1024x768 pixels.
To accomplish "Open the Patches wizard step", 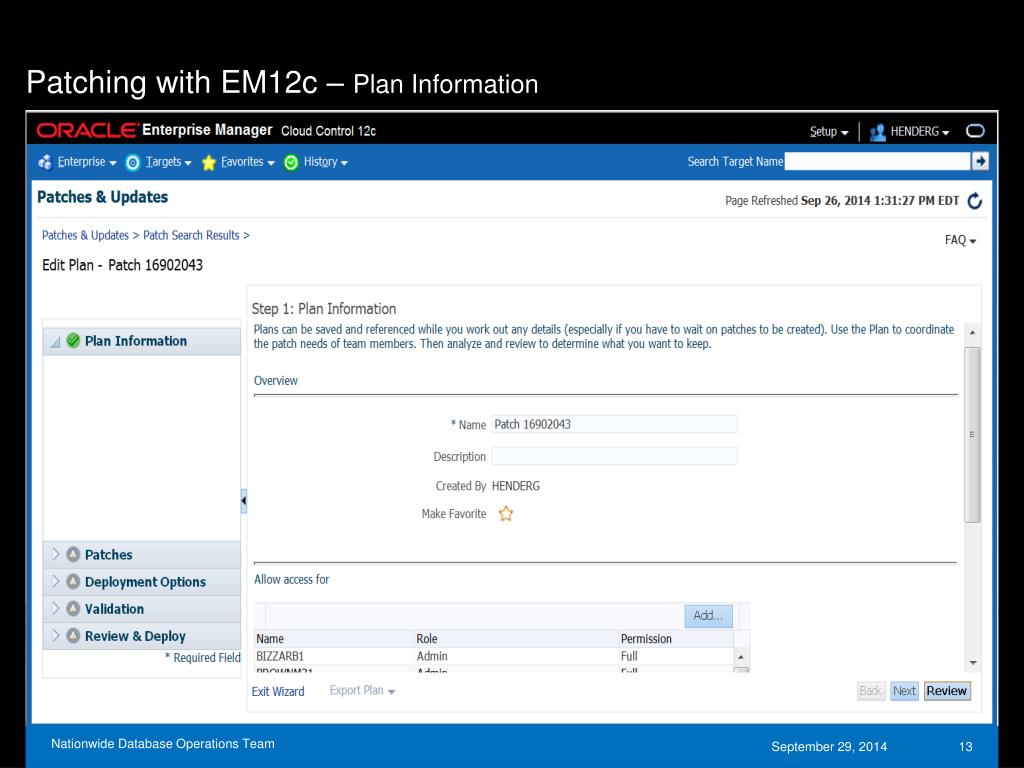I will point(108,555).
